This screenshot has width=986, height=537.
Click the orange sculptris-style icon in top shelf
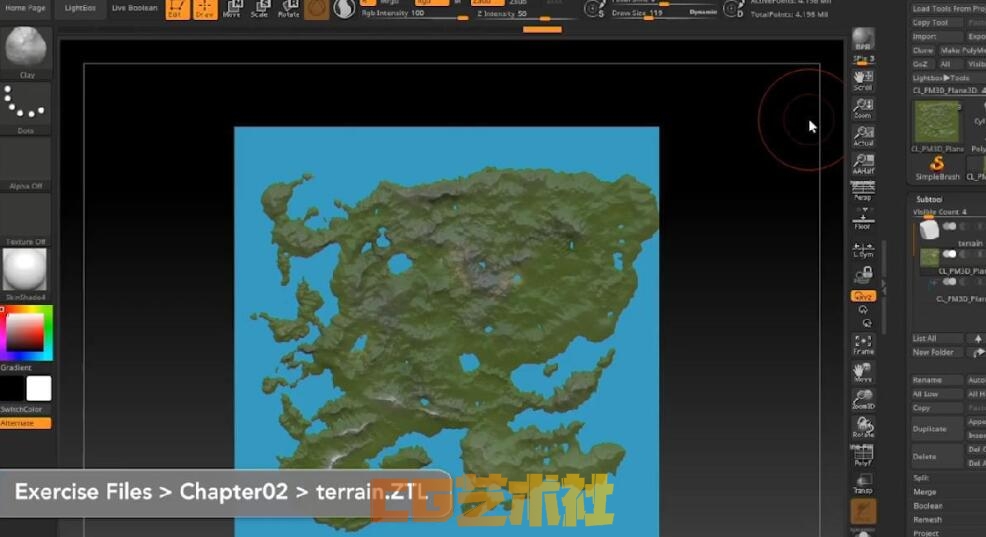[316, 9]
